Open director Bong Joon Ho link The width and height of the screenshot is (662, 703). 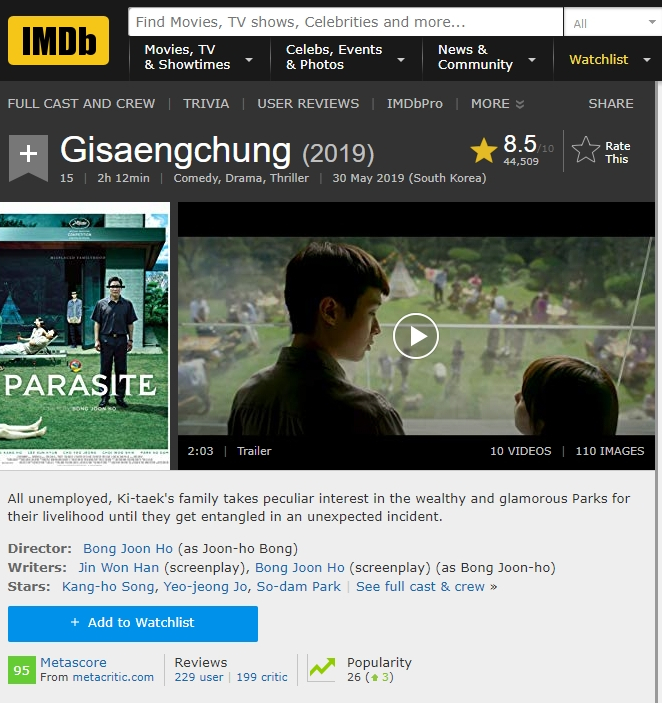click(x=128, y=548)
